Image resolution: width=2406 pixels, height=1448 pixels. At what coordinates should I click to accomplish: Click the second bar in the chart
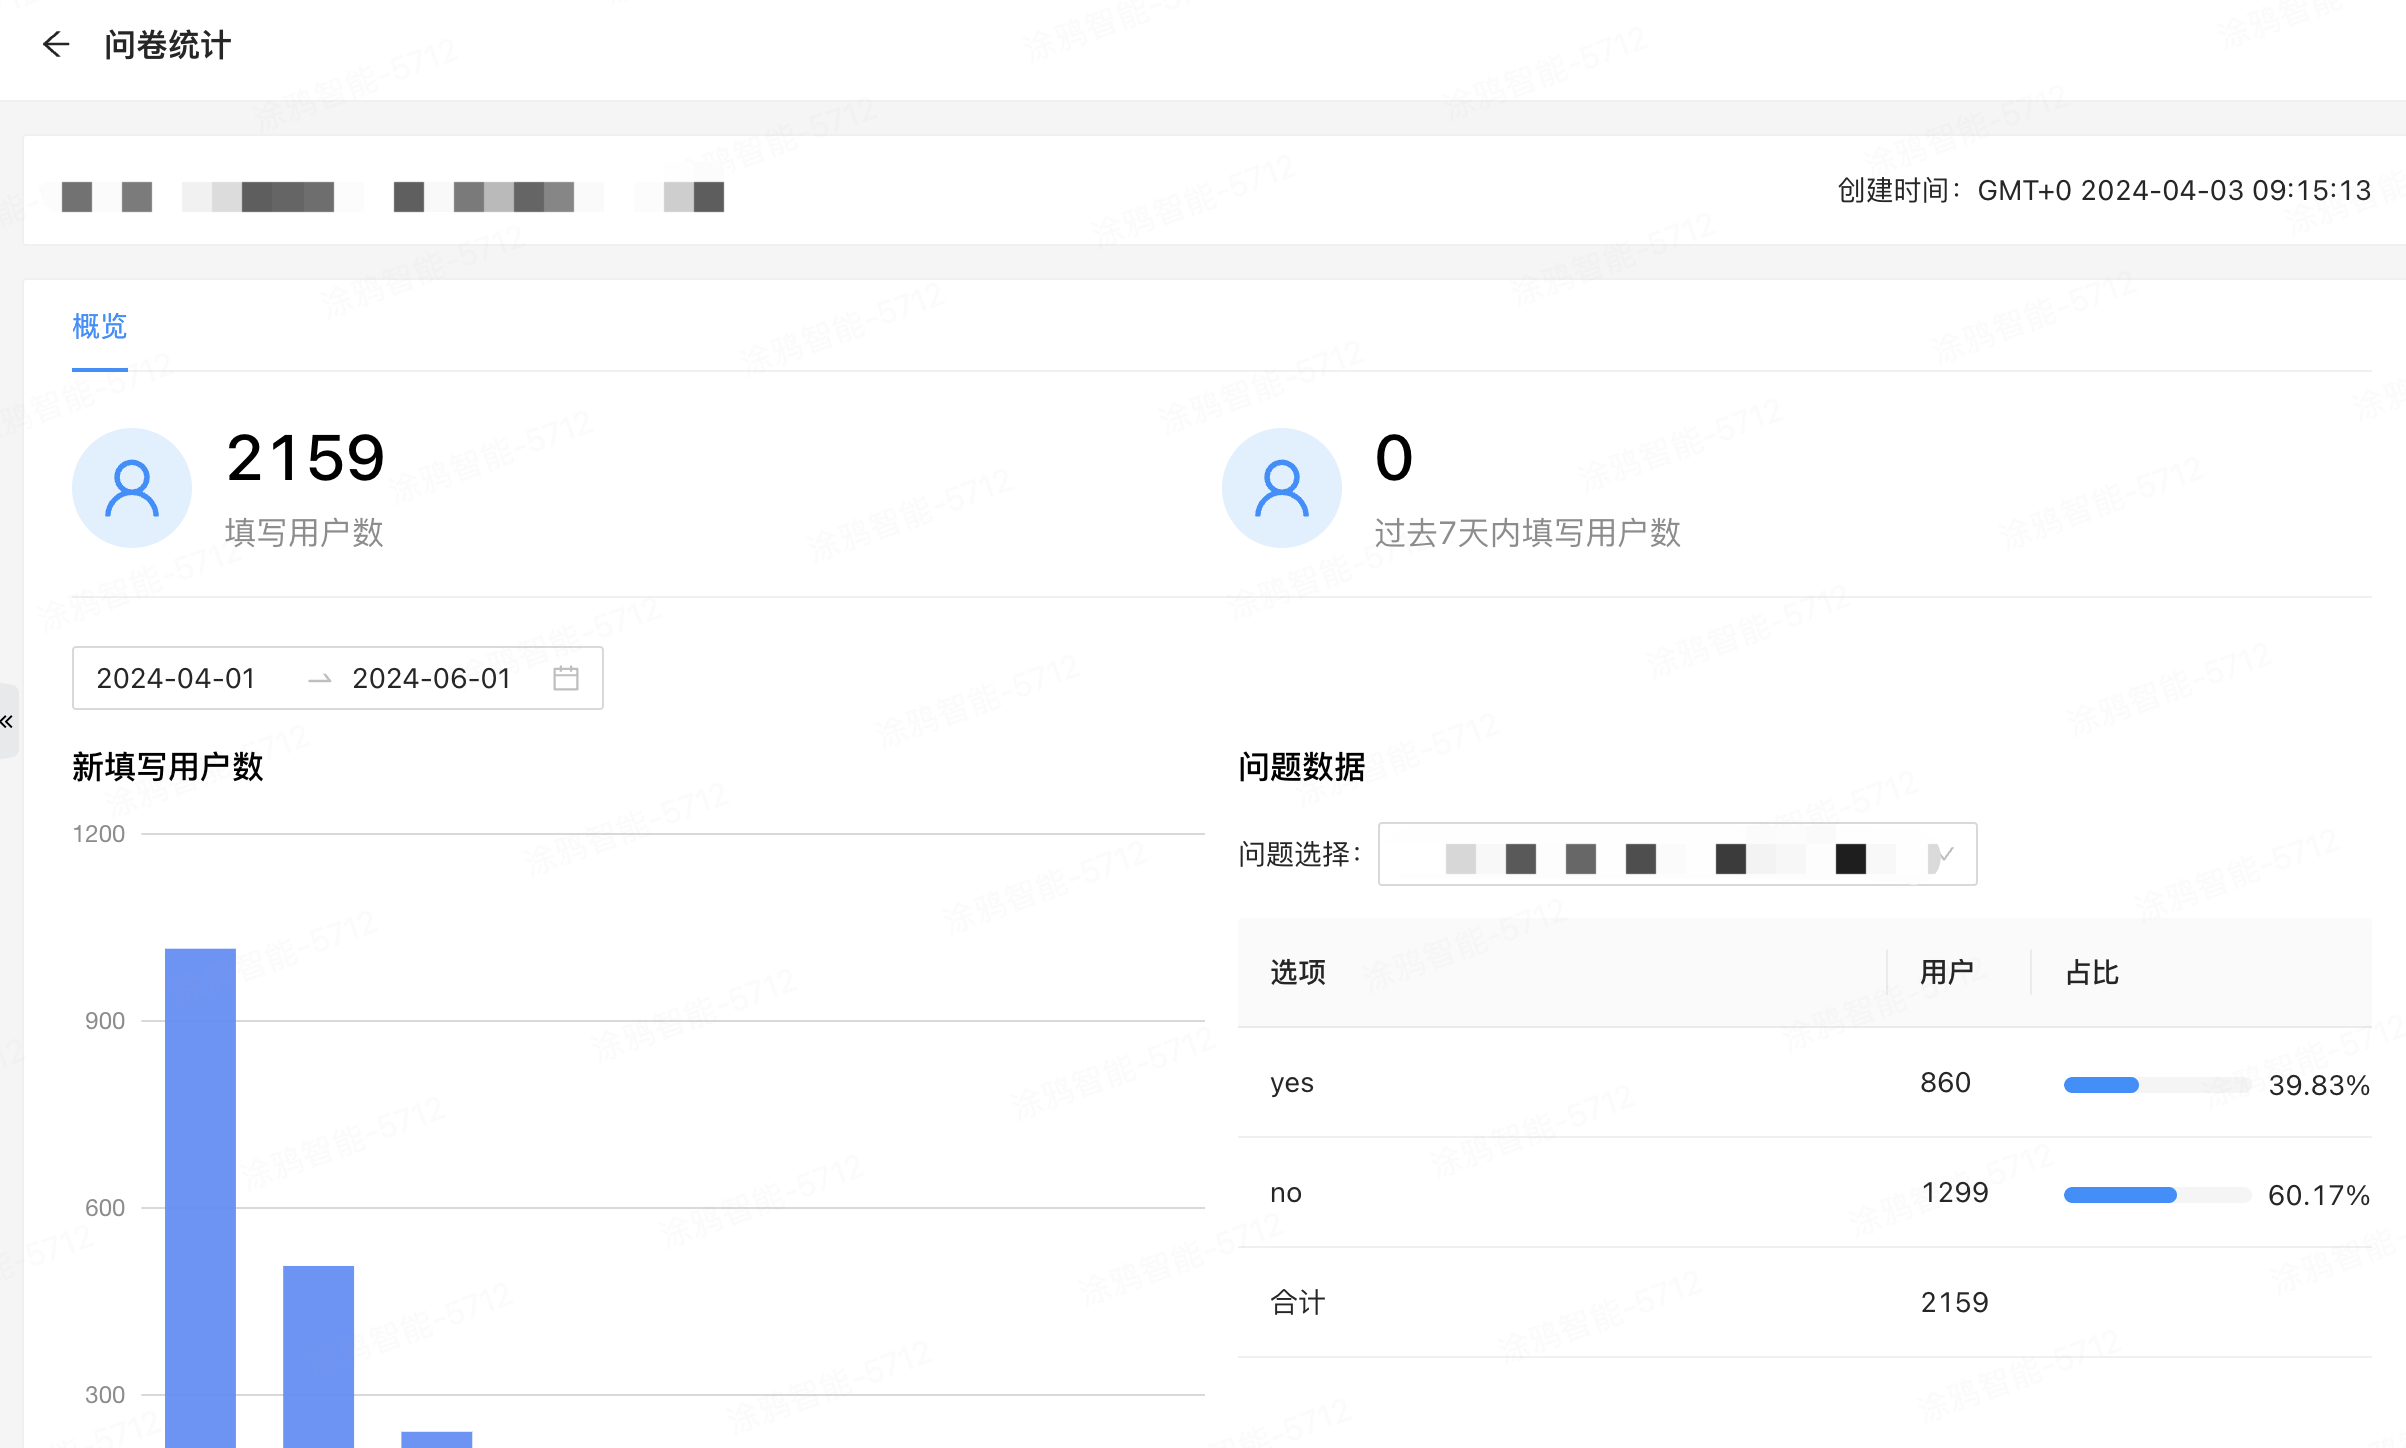click(318, 1357)
